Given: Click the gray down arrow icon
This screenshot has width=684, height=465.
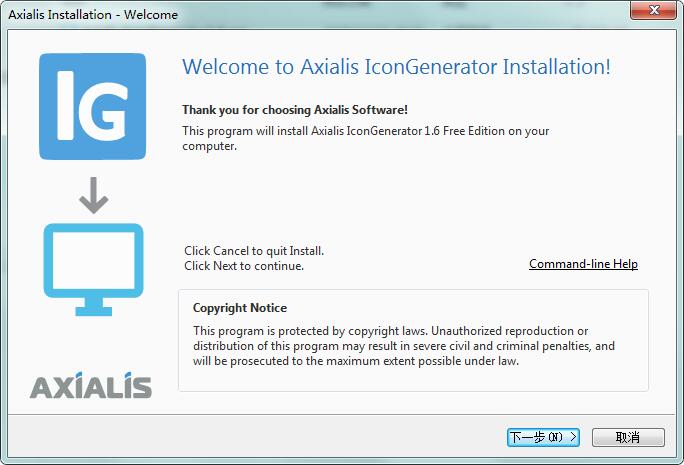Looking at the screenshot, I should click(x=93, y=195).
